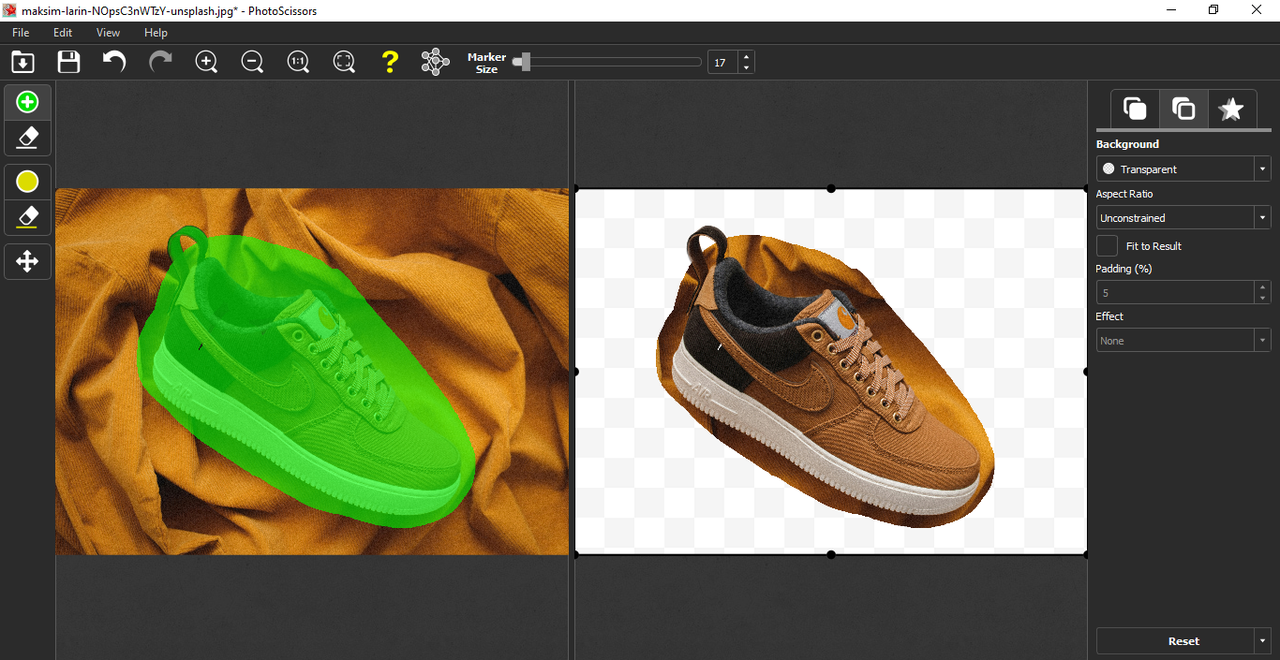
Task: Select the foreground marker eraser tool
Action: 28,138
